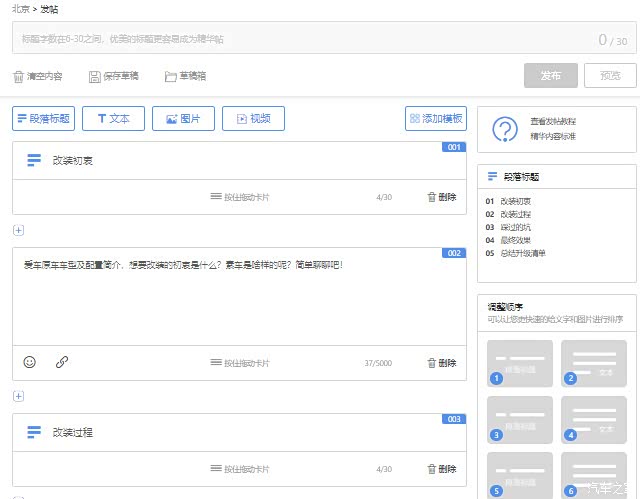Image resolution: width=640 pixels, height=499 pixels.
Task: Click the insert link icon in card 002
Action: click(x=62, y=362)
